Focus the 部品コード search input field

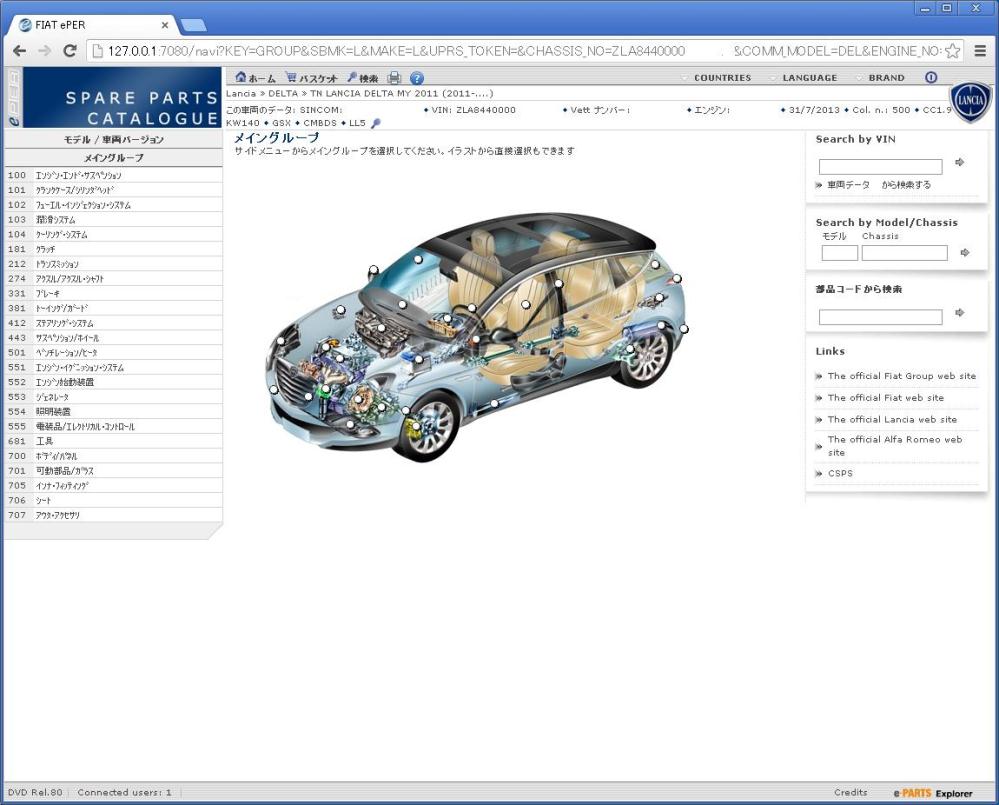[x=880, y=317]
